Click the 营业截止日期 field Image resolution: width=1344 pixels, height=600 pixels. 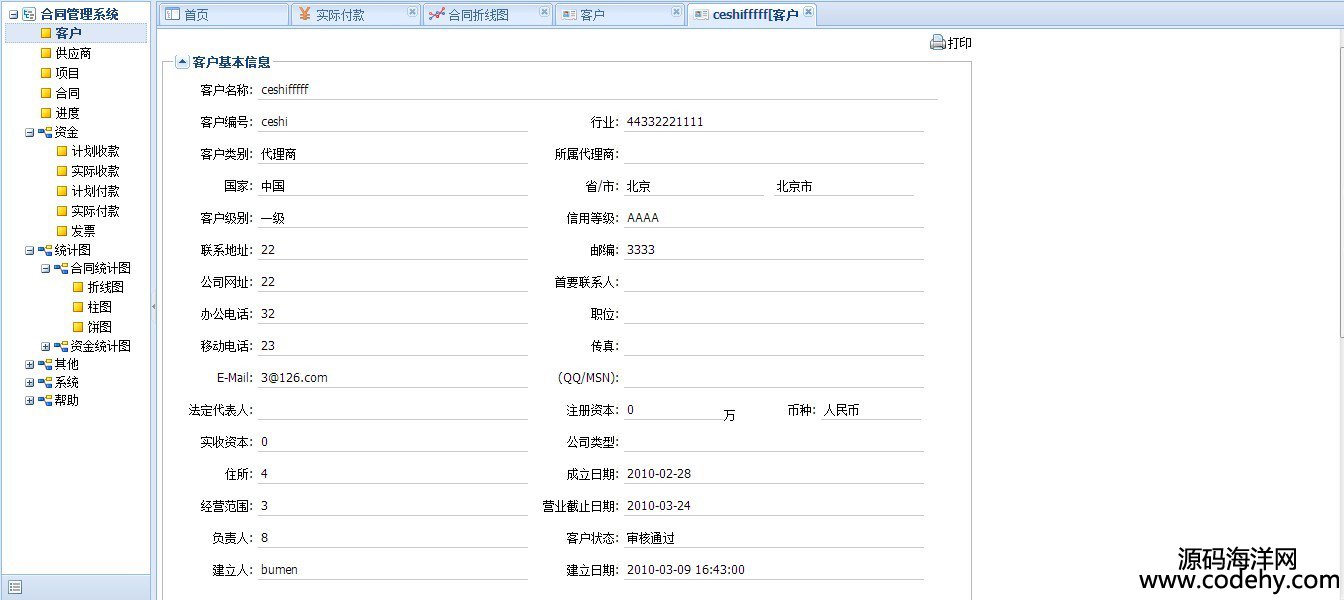coord(774,506)
